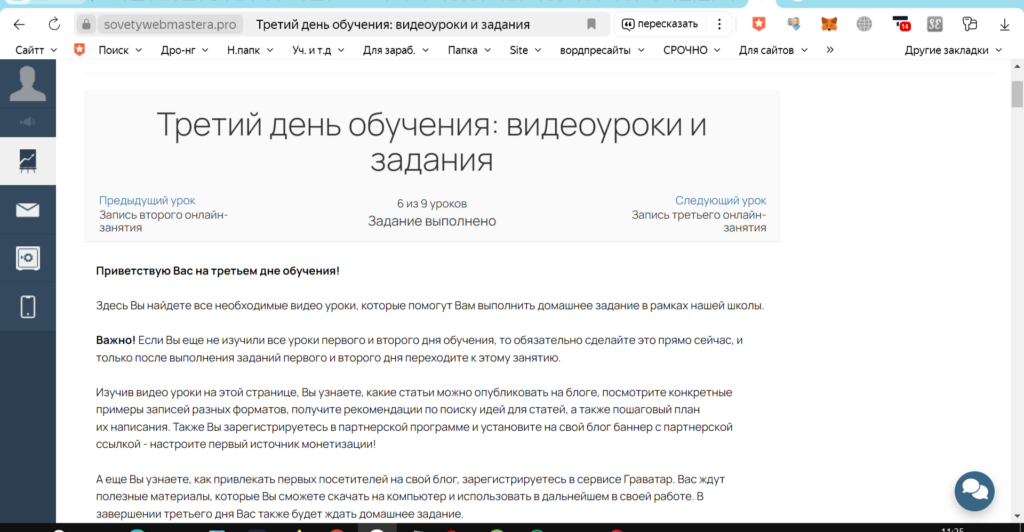Click the padlock site security icon

(86, 25)
